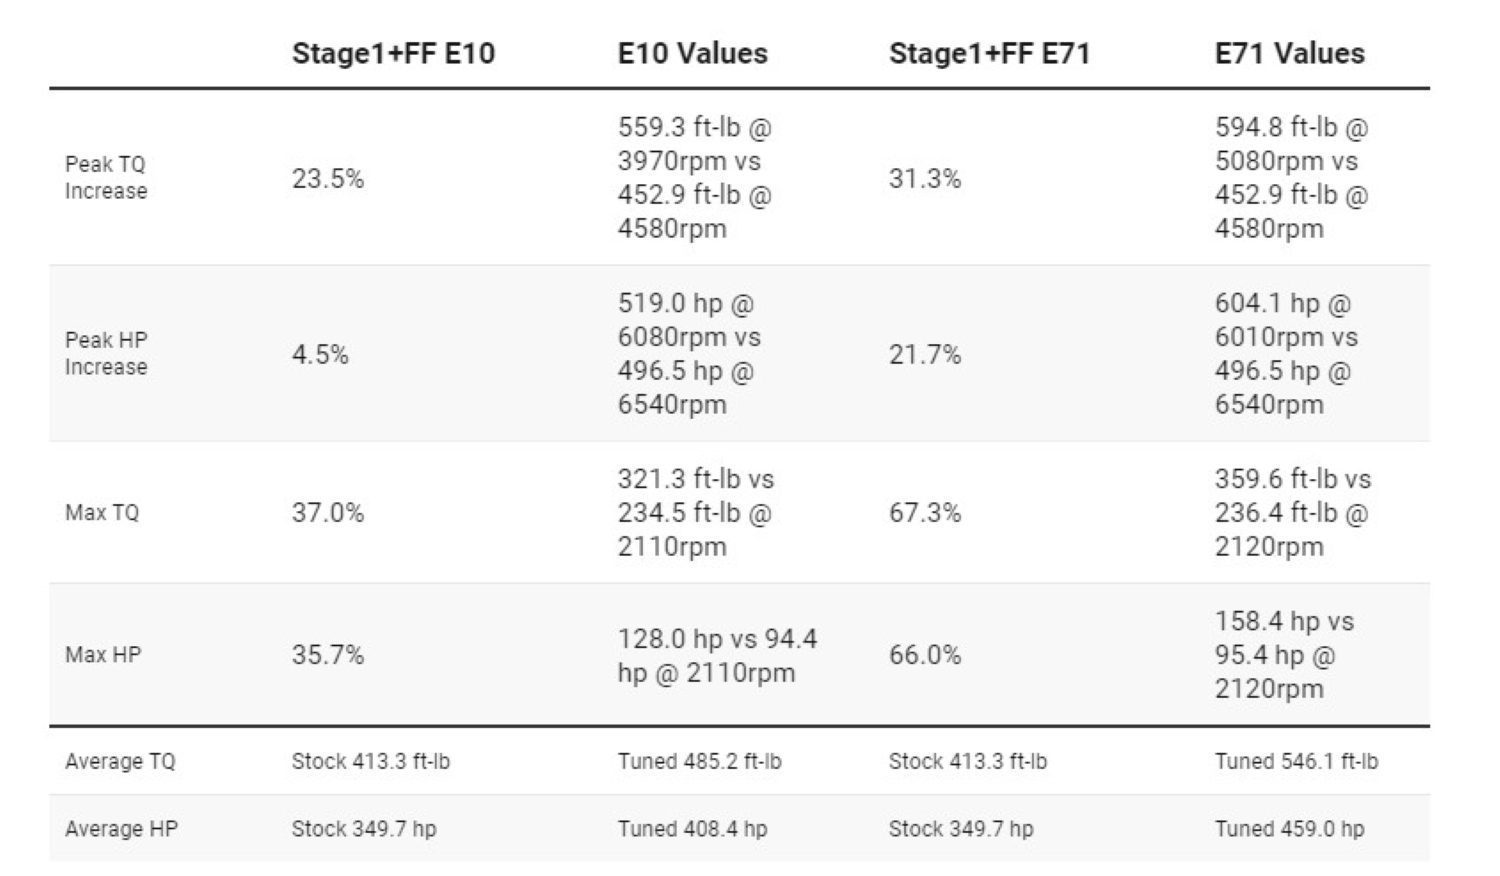Select the Peak HP Increase row label
This screenshot has width=1500, height=876.
106,354
